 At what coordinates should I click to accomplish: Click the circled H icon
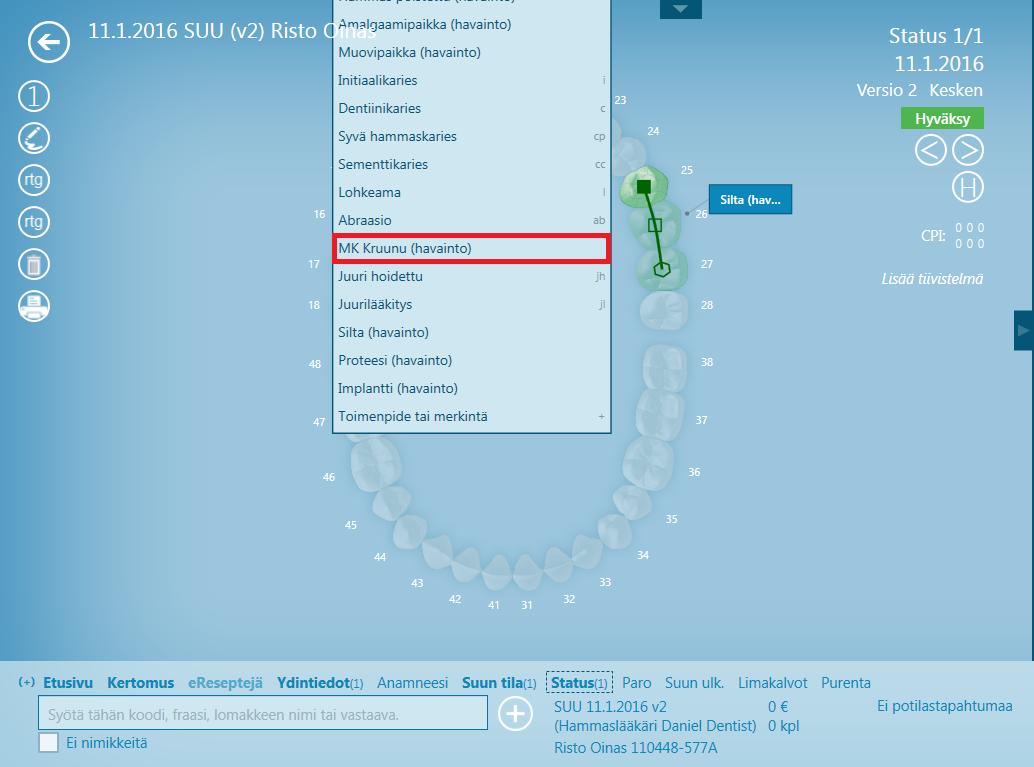[x=967, y=187]
